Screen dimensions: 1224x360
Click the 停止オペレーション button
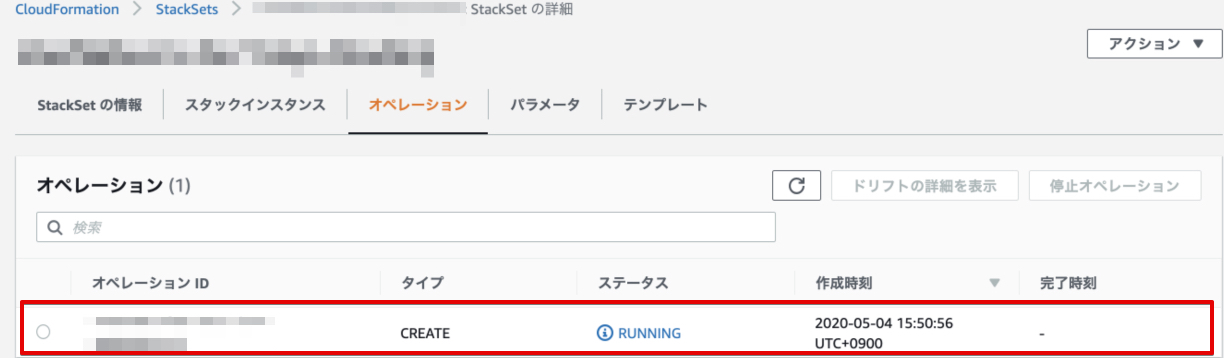click(1115, 186)
